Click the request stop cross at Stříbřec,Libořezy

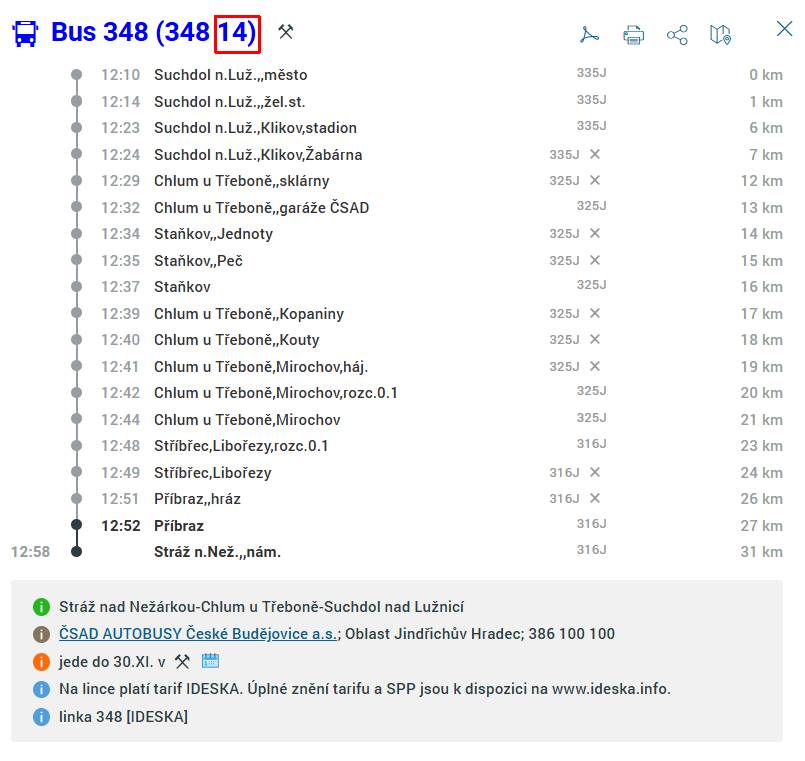[x=595, y=472]
